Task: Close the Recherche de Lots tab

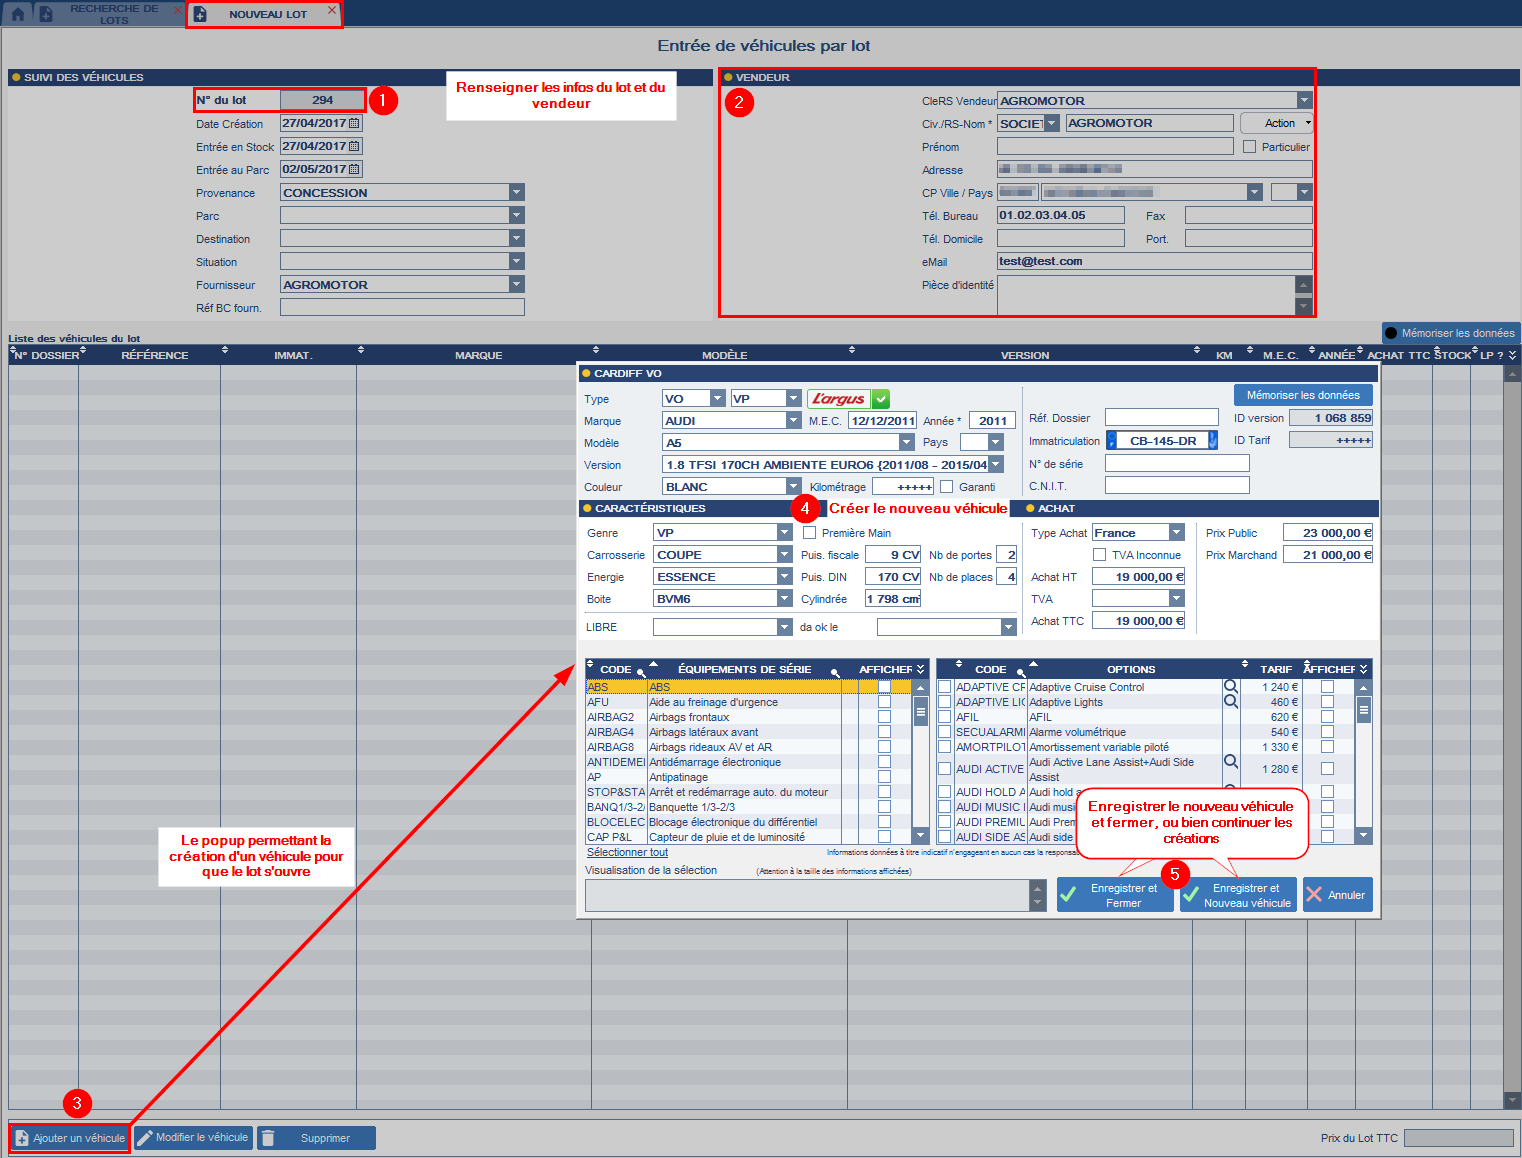Action: tap(178, 10)
